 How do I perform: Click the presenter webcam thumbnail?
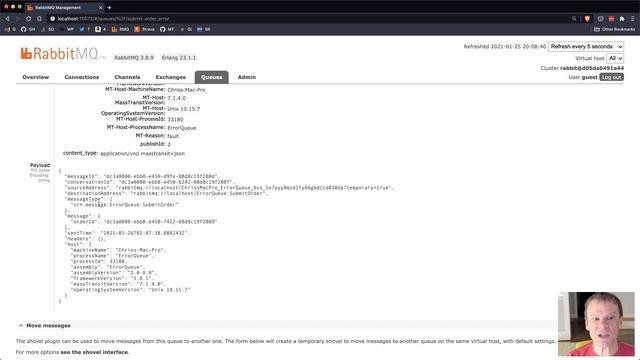(596, 324)
